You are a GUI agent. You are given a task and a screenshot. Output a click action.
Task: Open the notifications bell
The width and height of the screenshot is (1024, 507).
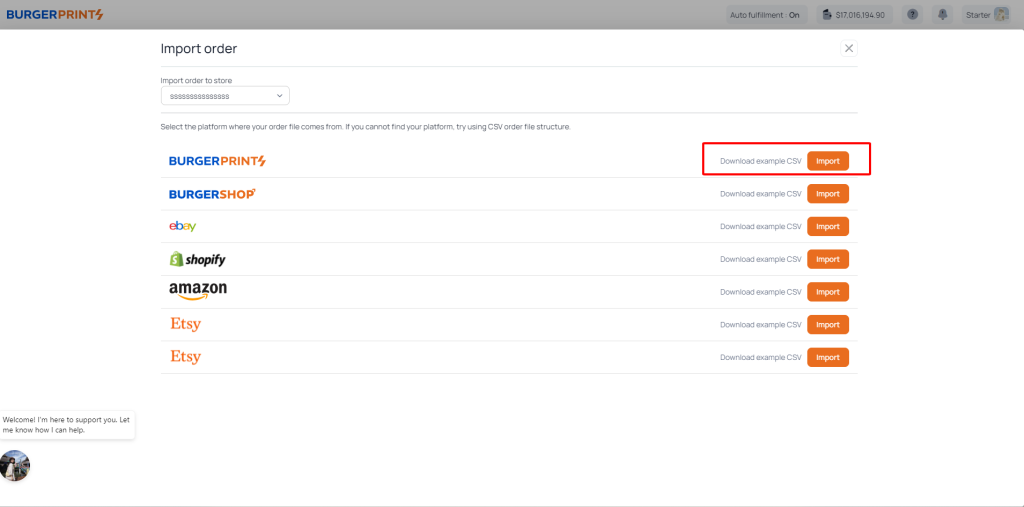click(941, 15)
